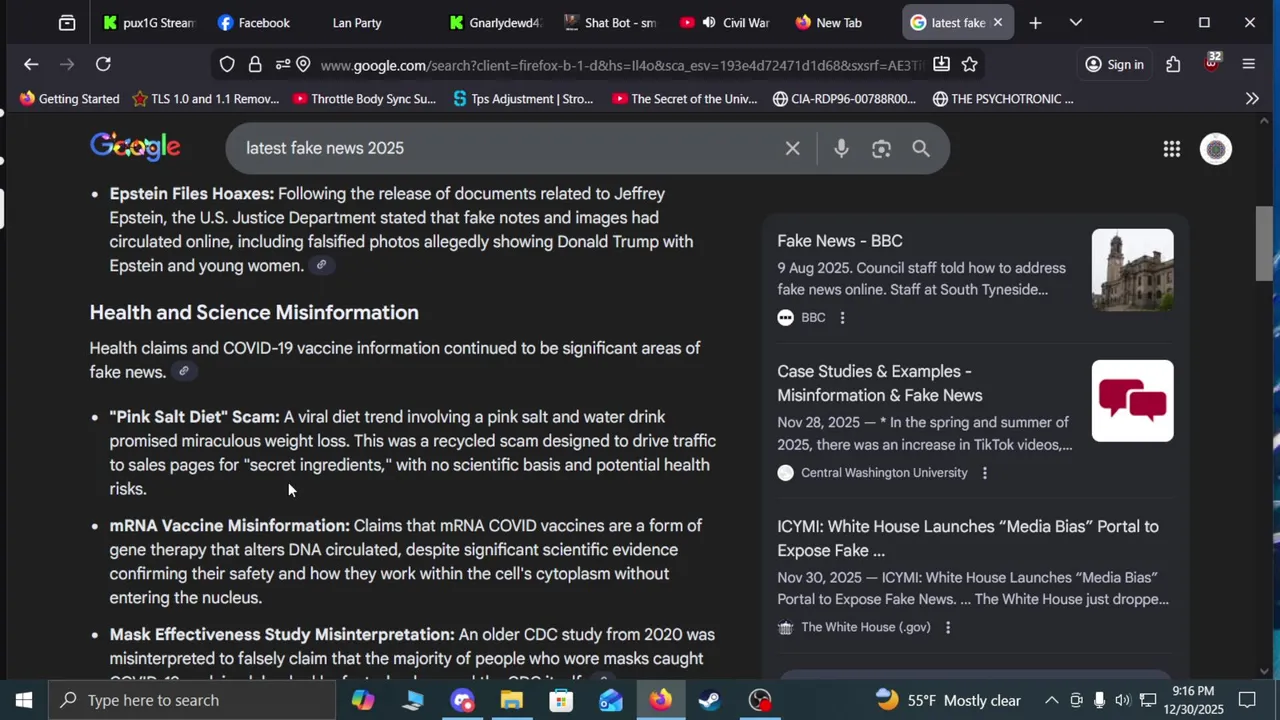The width and height of the screenshot is (1280, 720).
Task: Click the page vertical scrollbar thumb
Action: click(1265, 244)
